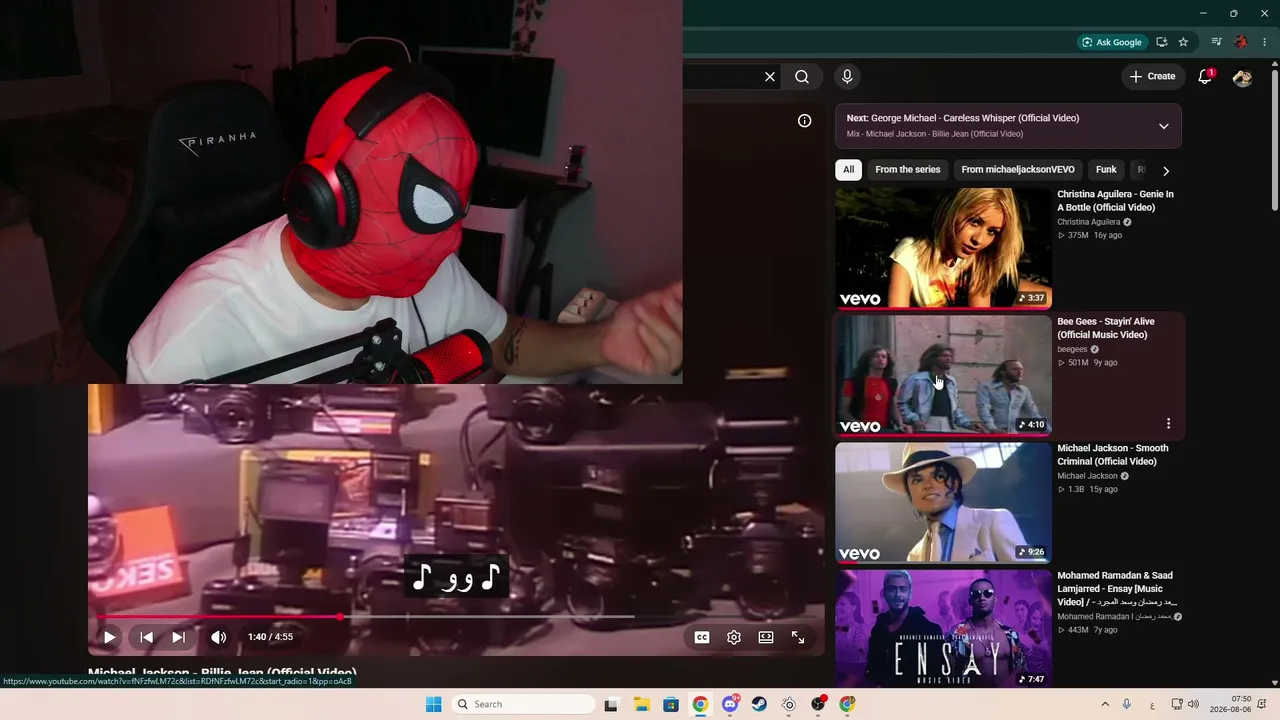Select the From the series chip
Viewport: 1280px width, 720px height.
pos(908,169)
